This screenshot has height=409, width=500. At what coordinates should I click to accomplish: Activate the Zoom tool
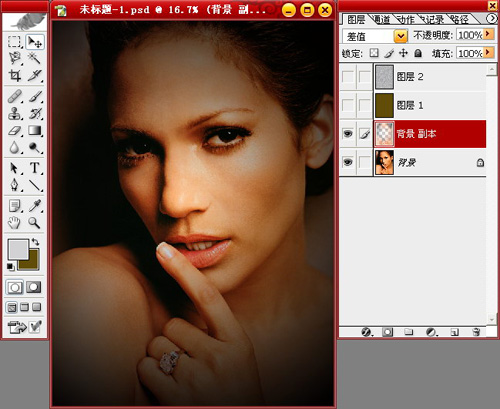[x=34, y=223]
